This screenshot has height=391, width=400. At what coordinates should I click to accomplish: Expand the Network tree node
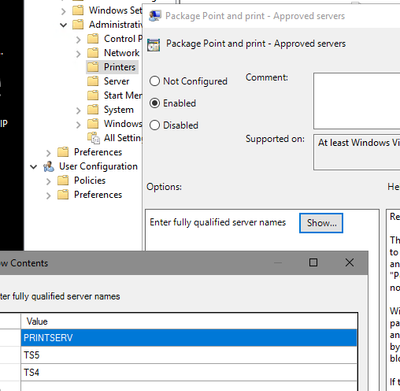click(x=78, y=54)
